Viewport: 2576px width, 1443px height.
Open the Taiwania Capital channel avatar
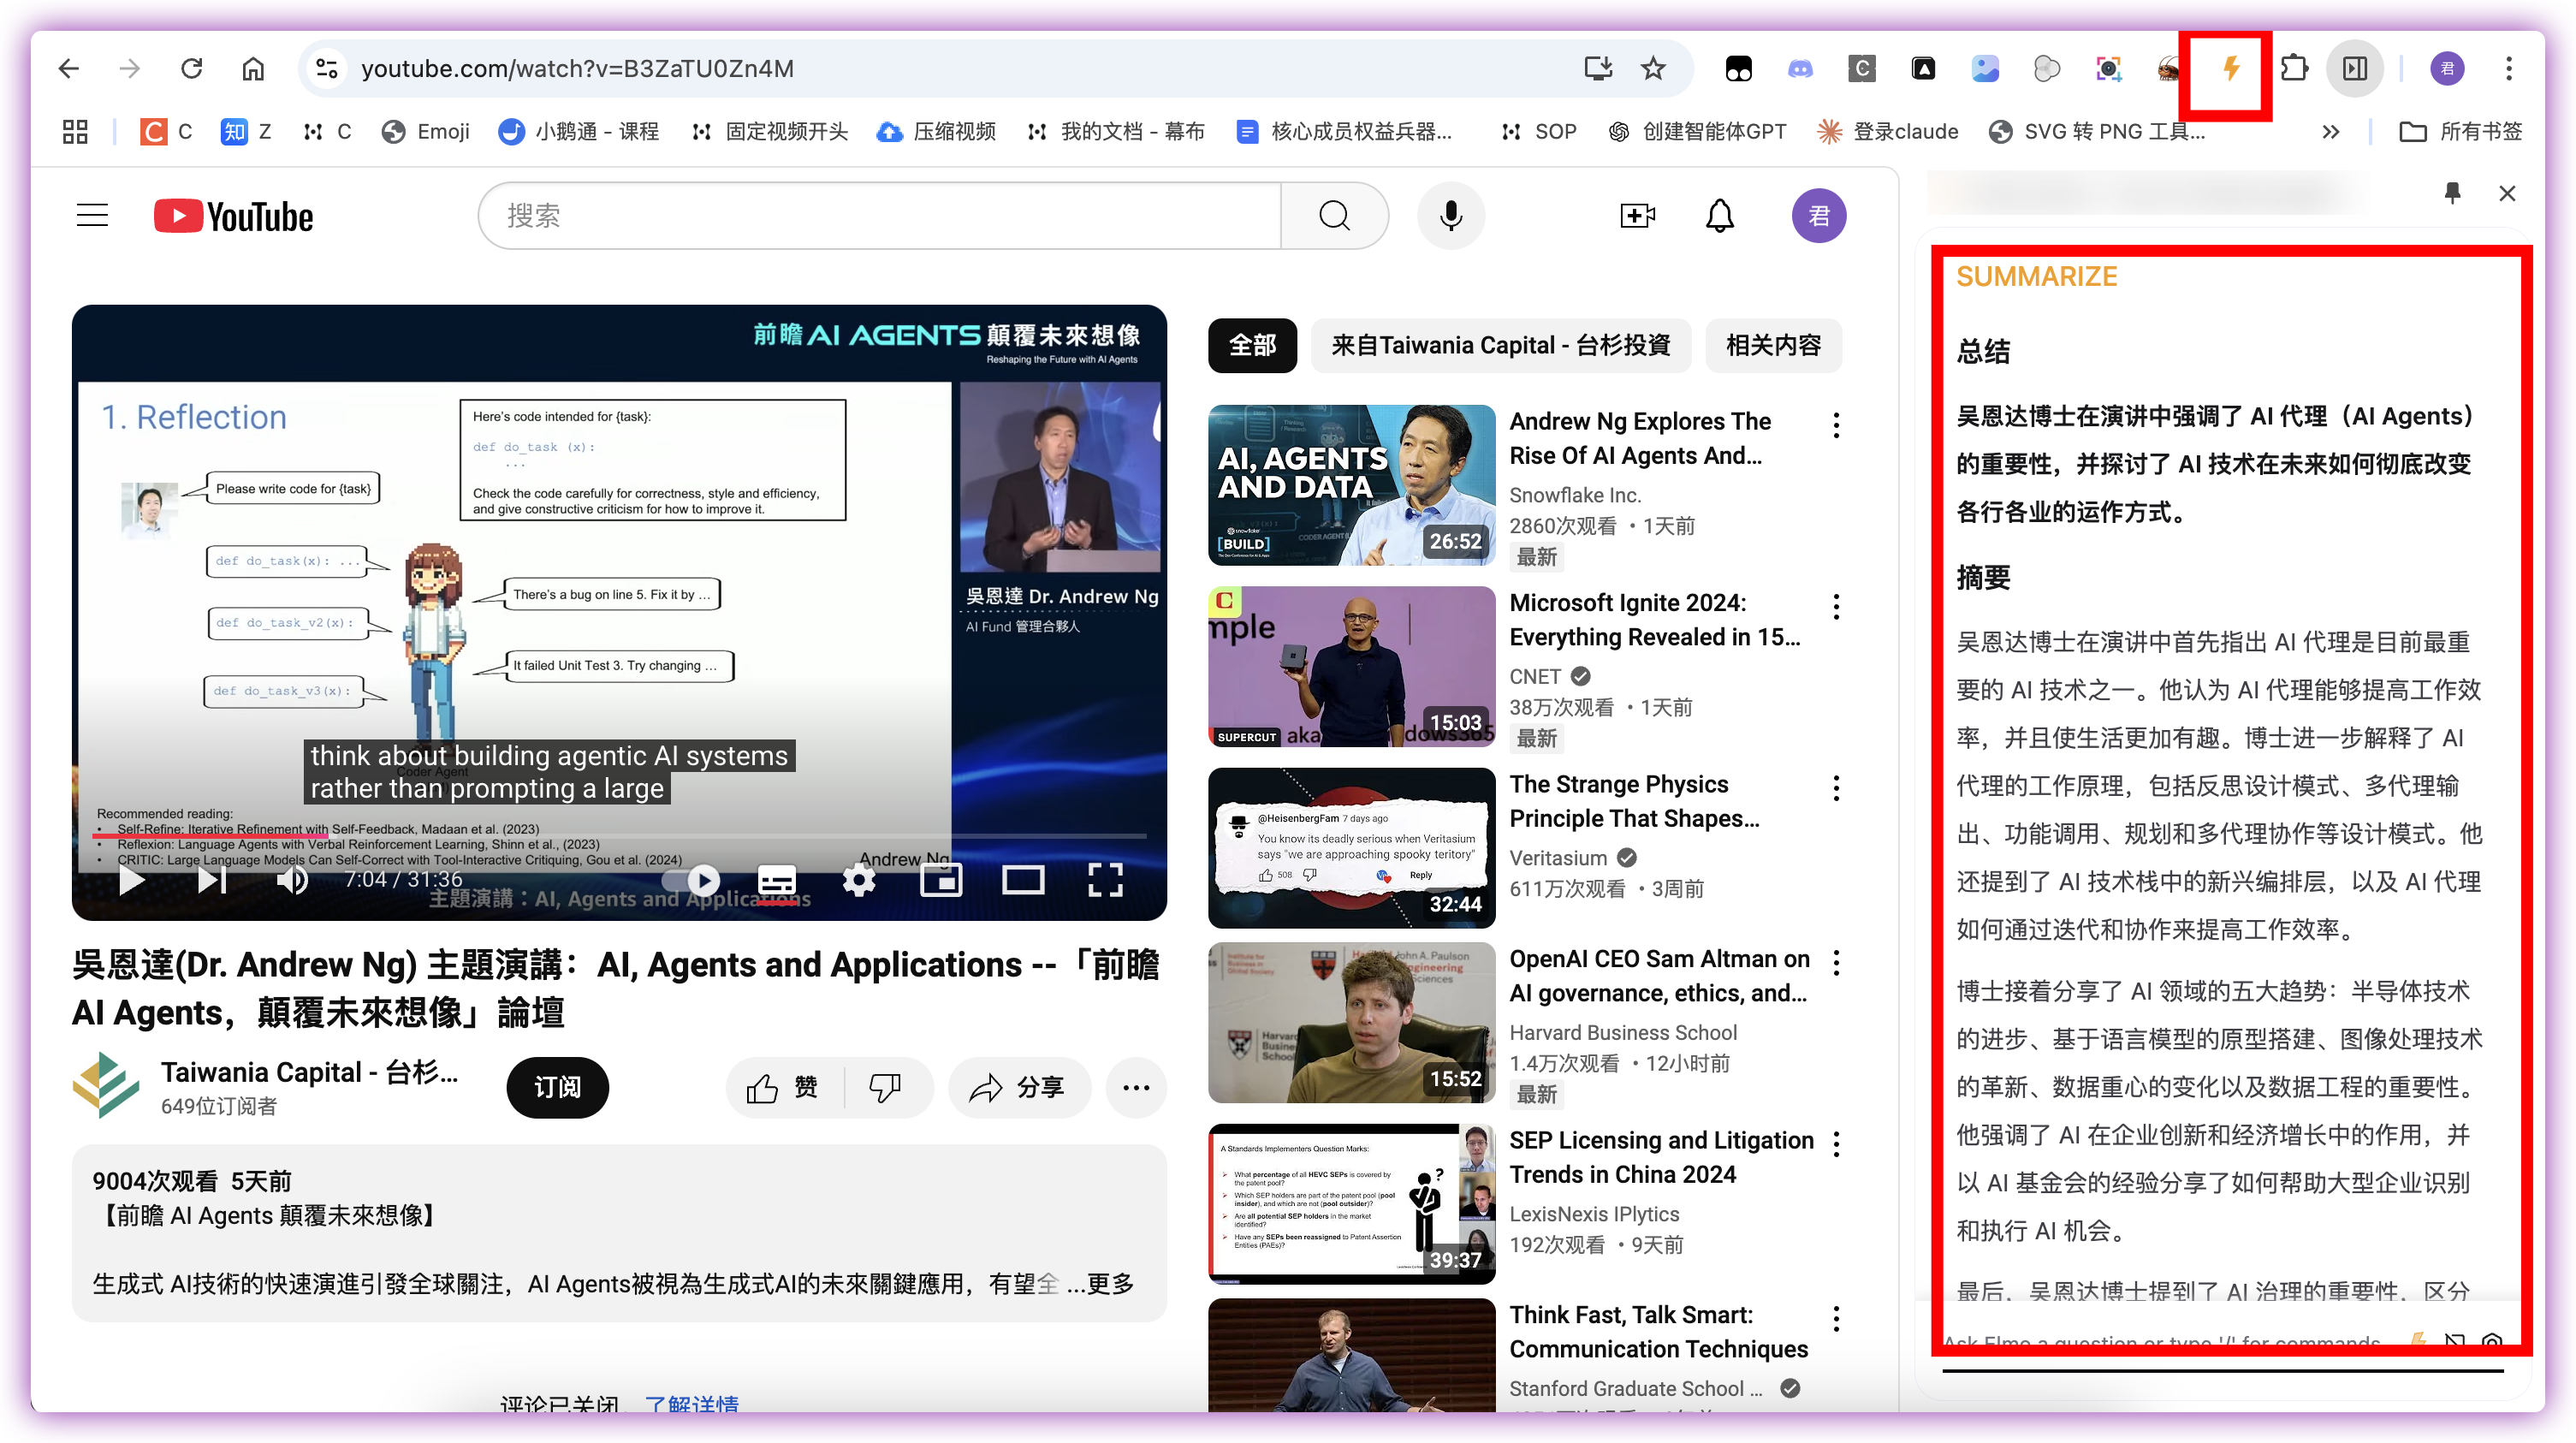[x=106, y=1086]
